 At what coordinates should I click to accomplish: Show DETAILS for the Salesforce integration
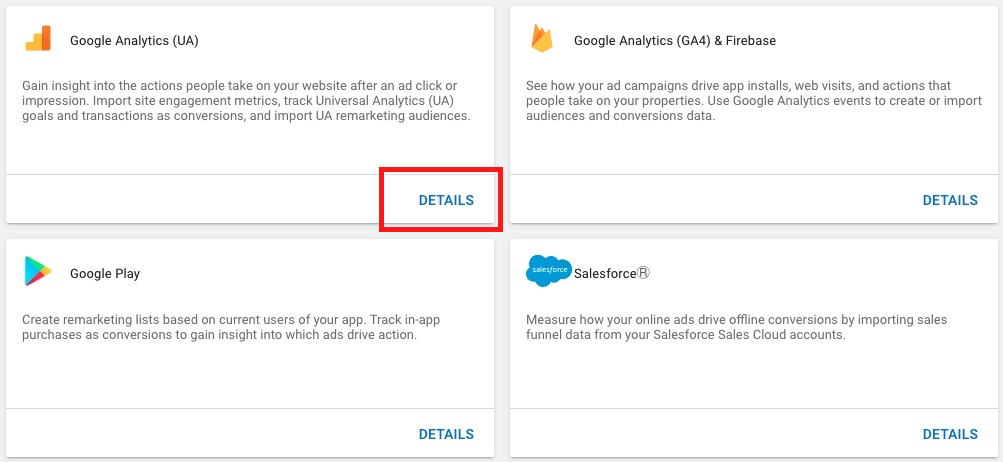click(x=949, y=434)
